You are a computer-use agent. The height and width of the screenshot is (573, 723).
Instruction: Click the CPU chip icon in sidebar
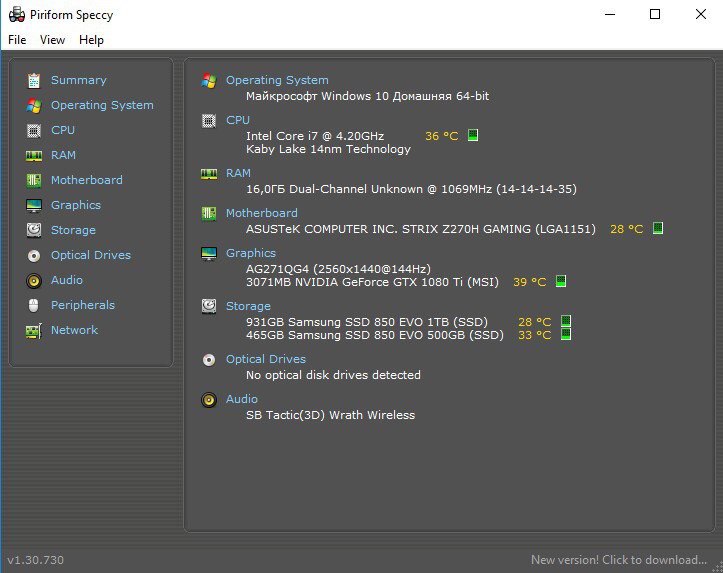point(34,130)
